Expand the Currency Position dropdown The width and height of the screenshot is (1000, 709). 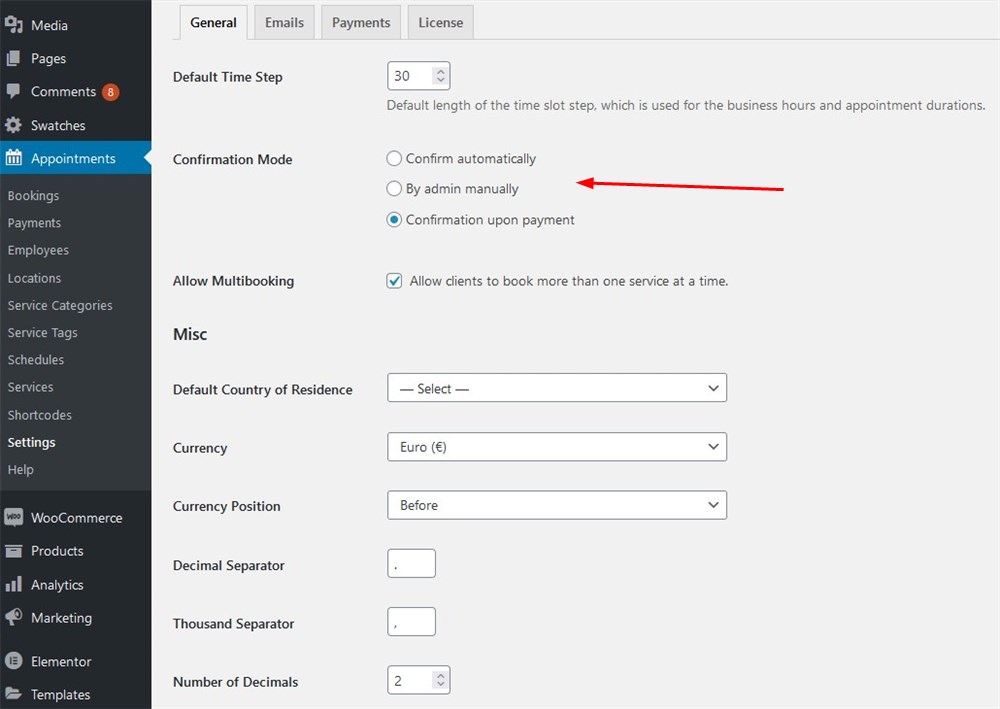pos(556,505)
